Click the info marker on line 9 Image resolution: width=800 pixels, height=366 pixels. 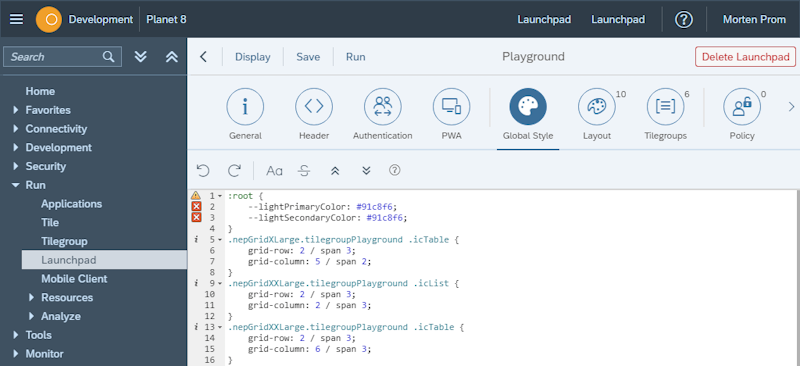point(196,283)
